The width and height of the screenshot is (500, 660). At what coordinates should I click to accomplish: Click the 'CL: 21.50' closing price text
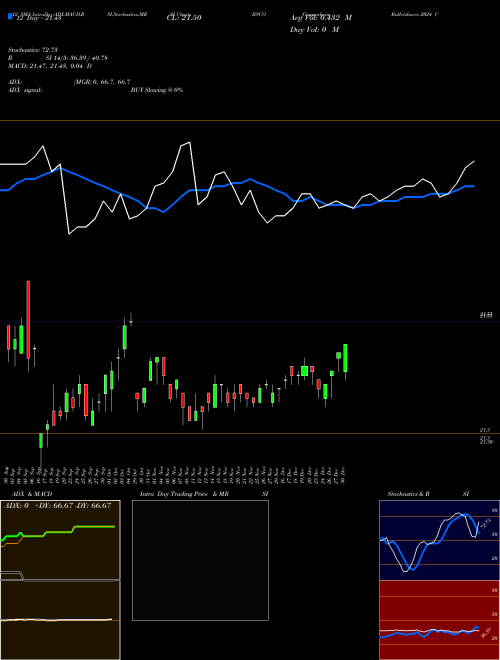184,18
